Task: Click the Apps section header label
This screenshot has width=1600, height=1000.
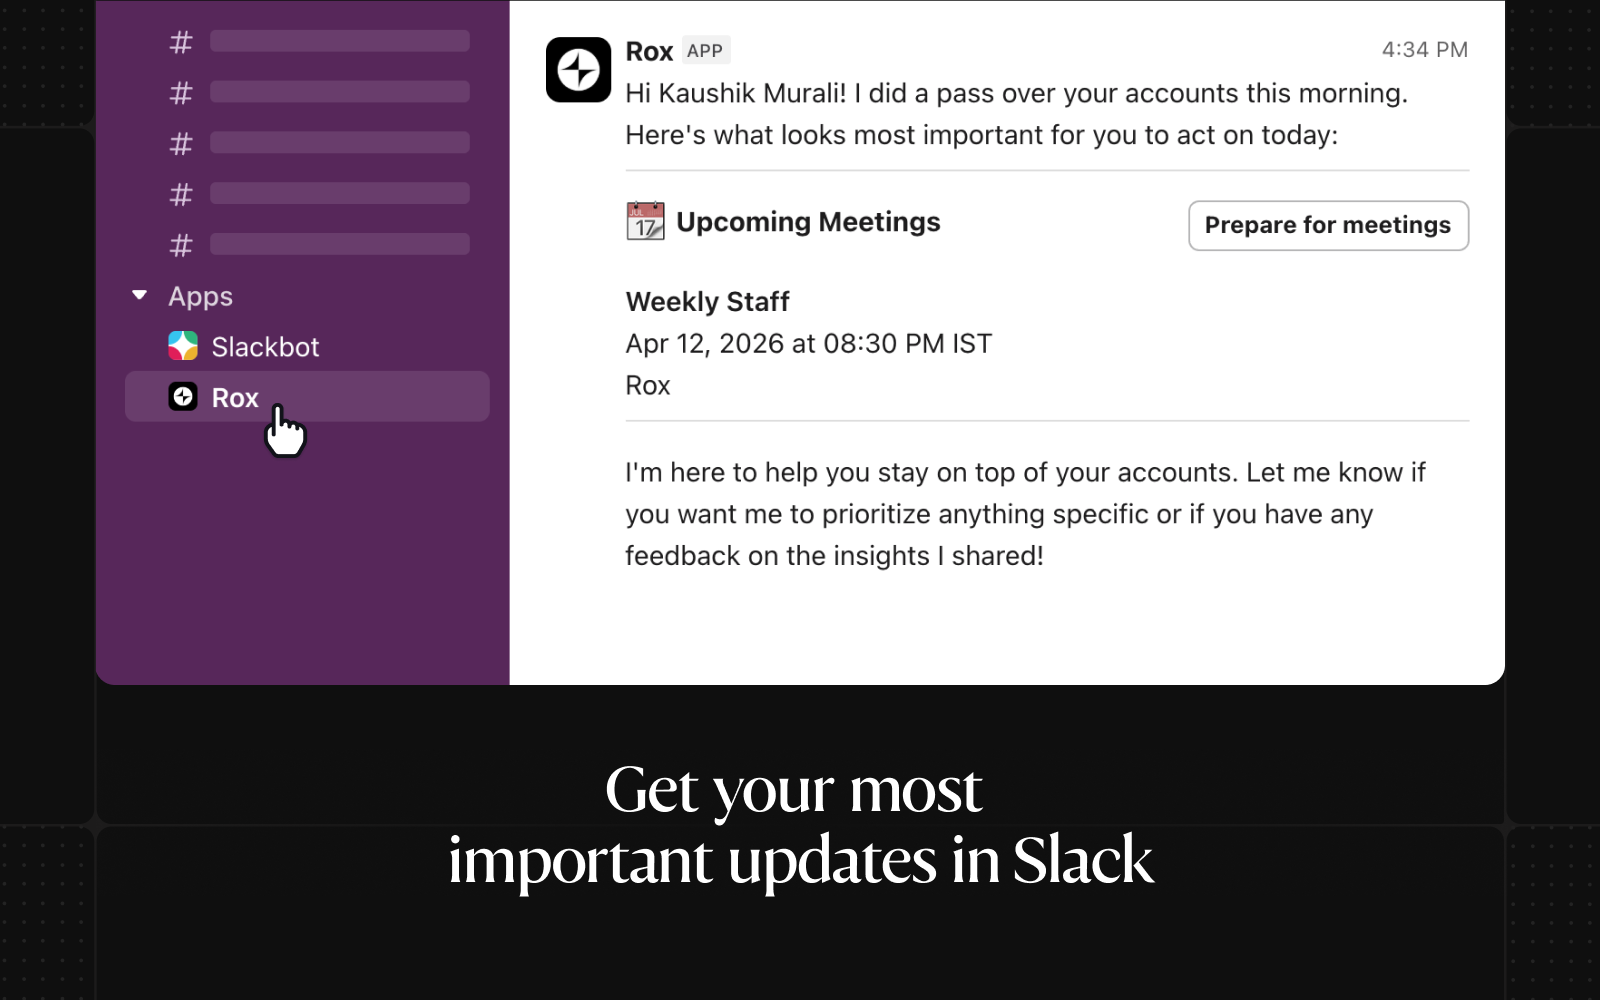Action: pyautogui.click(x=200, y=296)
